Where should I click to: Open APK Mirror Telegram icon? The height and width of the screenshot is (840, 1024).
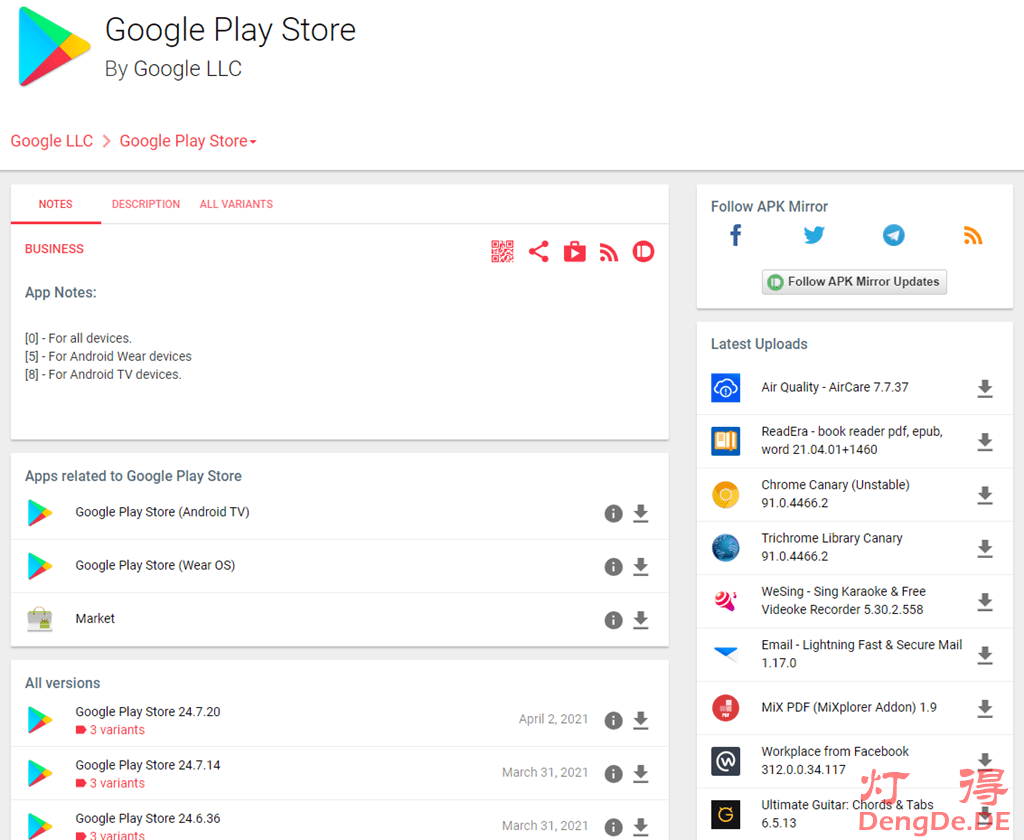tap(893, 235)
